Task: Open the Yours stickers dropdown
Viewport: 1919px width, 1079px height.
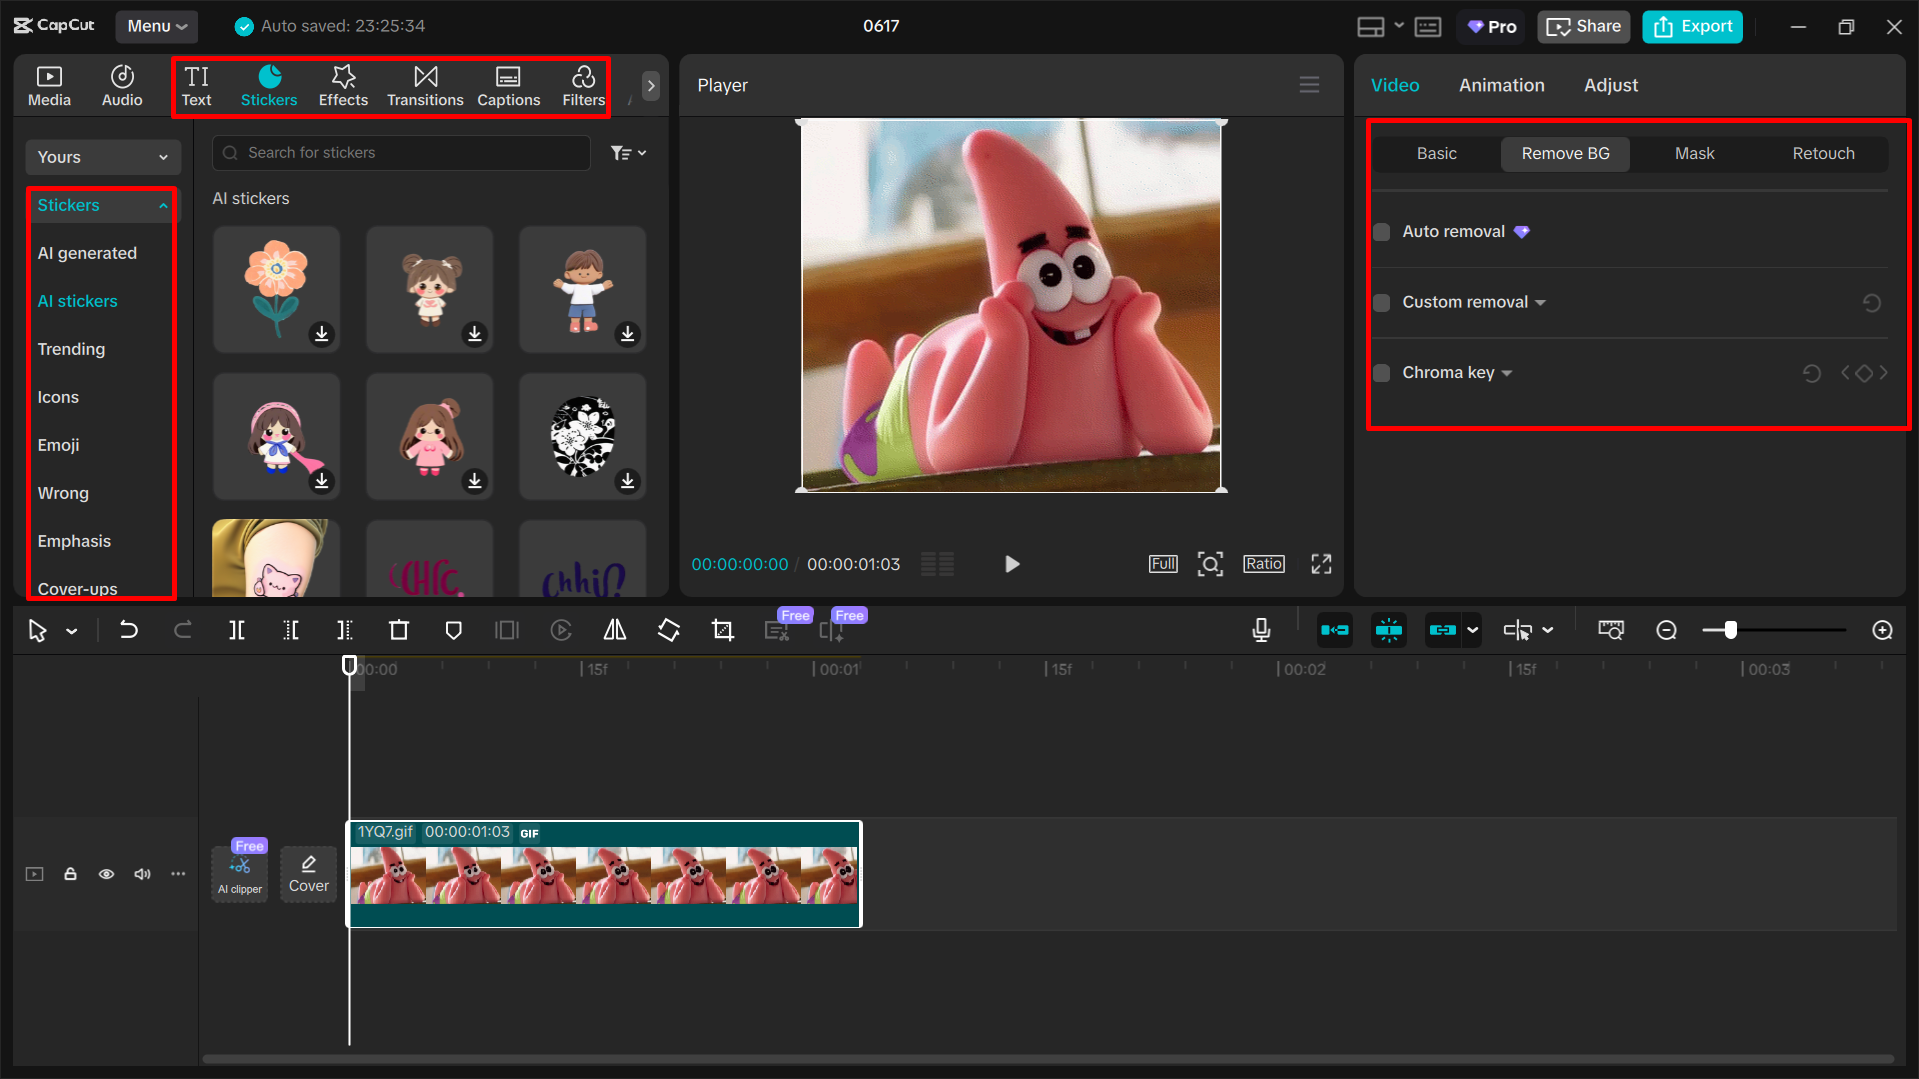Action: coord(102,156)
